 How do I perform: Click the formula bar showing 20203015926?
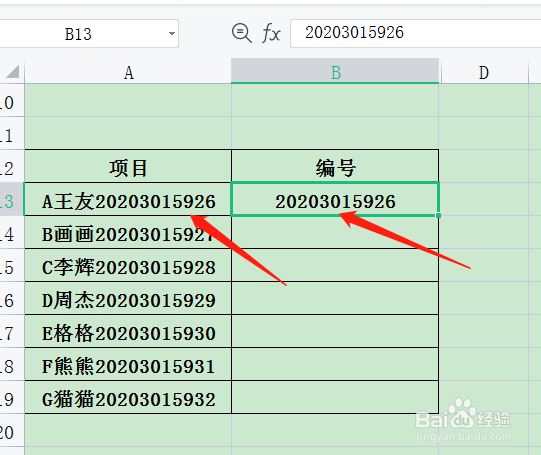click(x=415, y=33)
